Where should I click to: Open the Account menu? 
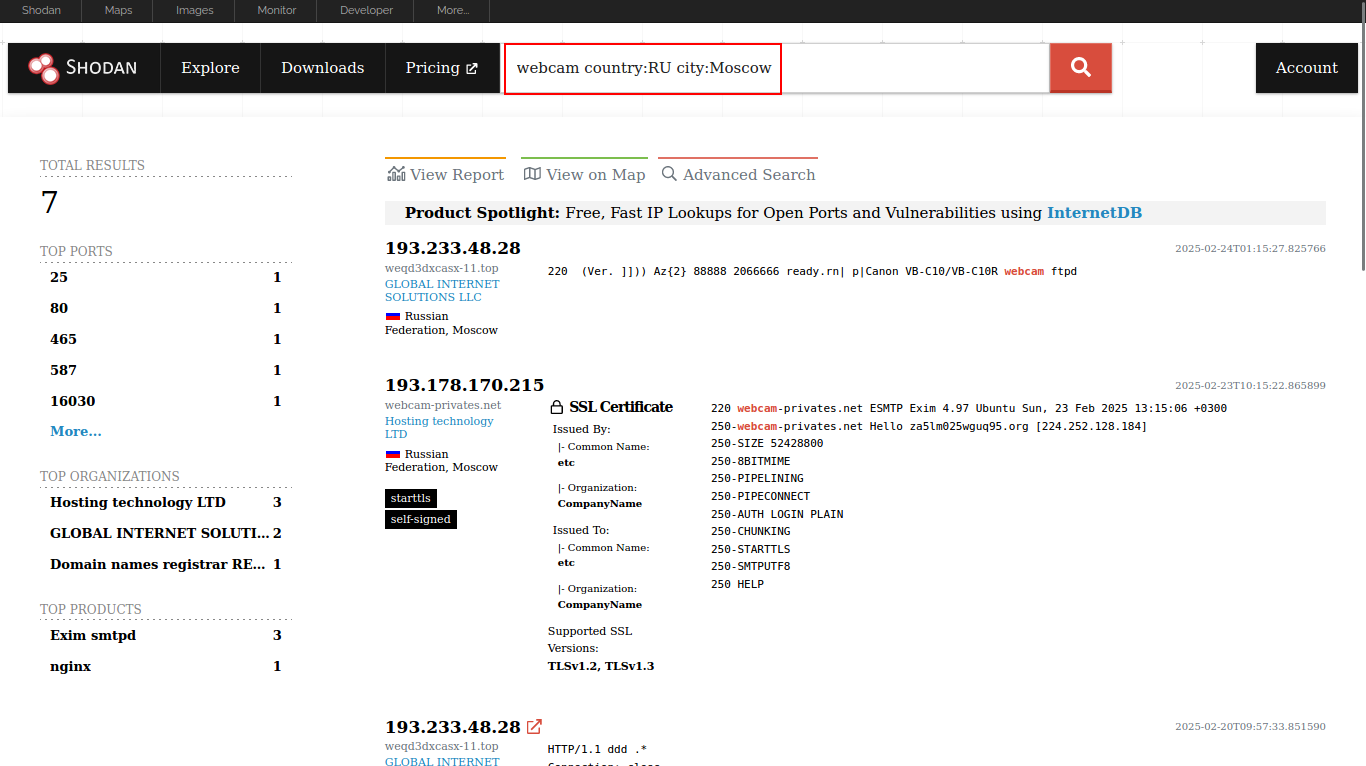[1307, 68]
